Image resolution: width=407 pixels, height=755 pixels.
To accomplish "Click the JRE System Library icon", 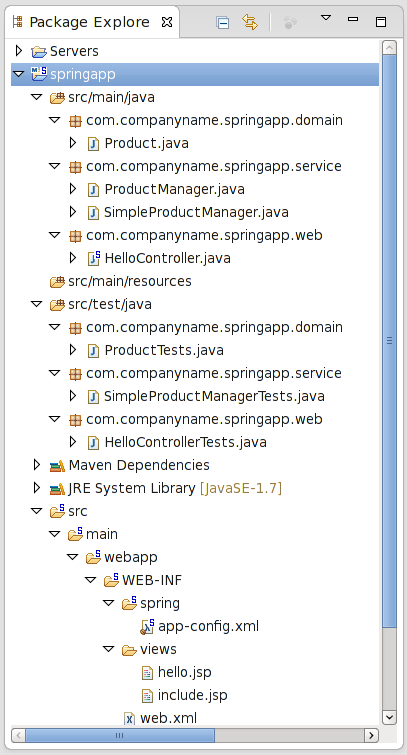I will 57,488.
